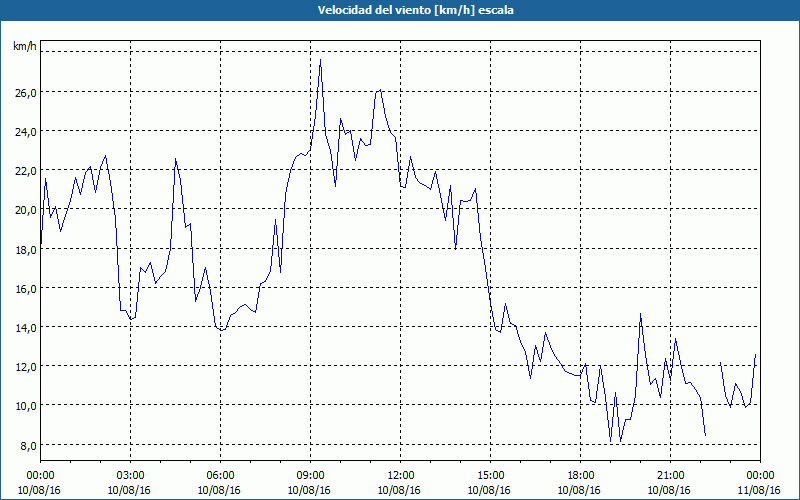Image resolution: width=800 pixels, height=500 pixels.
Task: Click the 26,0 y-axis label
Action: pyautogui.click(x=24, y=92)
